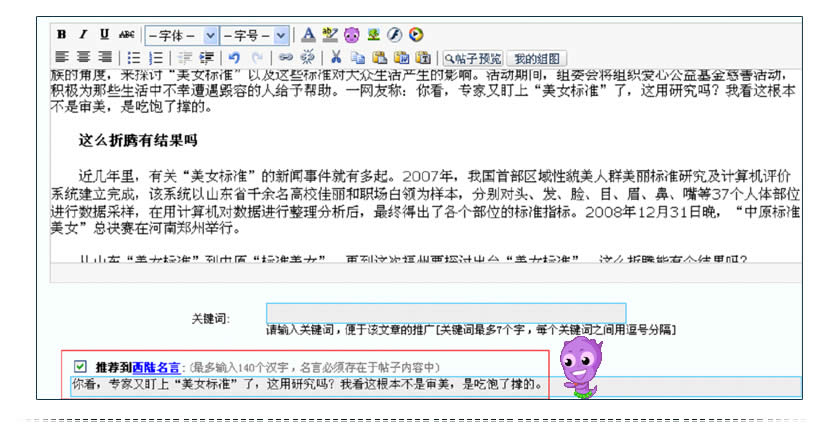Open 我的组图 gallery button
The width and height of the screenshot is (814, 438).
pos(537,59)
